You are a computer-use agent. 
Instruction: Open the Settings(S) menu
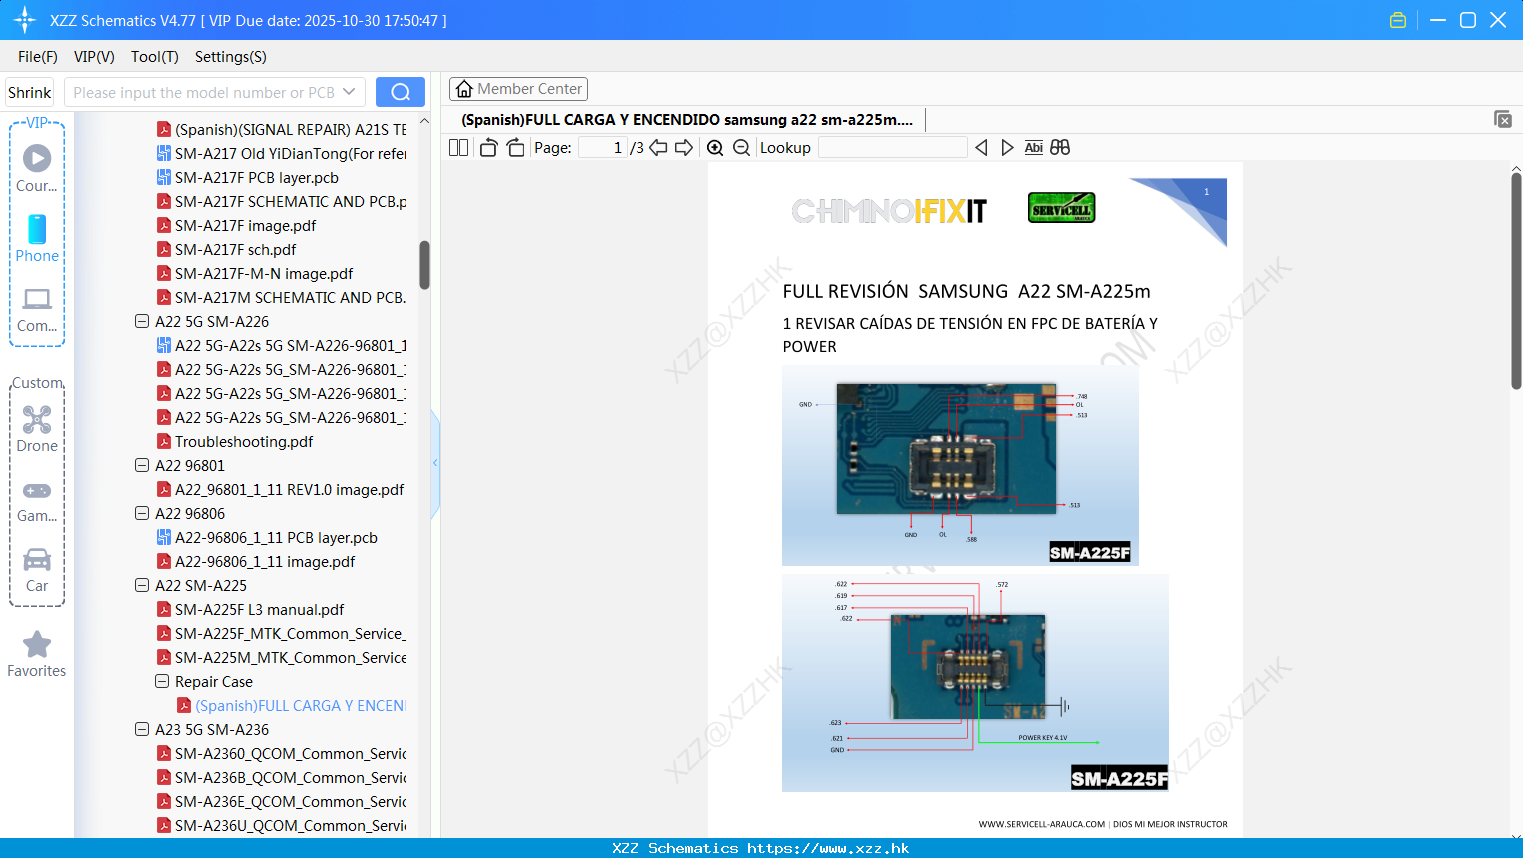pyautogui.click(x=231, y=57)
